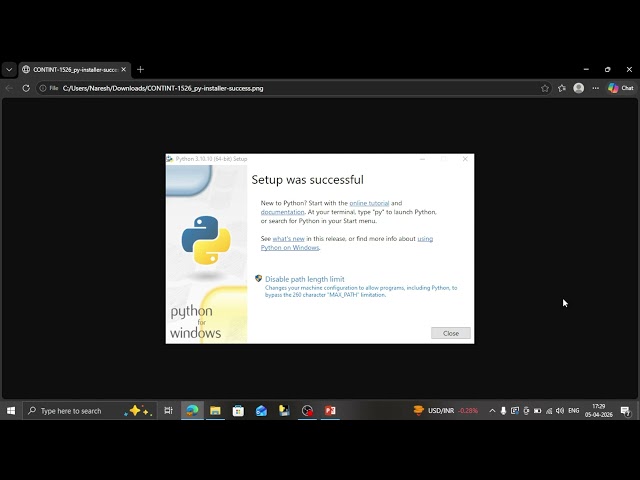Viewport: 640px width, 480px height.
Task: Open the tab actions dropdown in Edge
Action: pos(9,69)
